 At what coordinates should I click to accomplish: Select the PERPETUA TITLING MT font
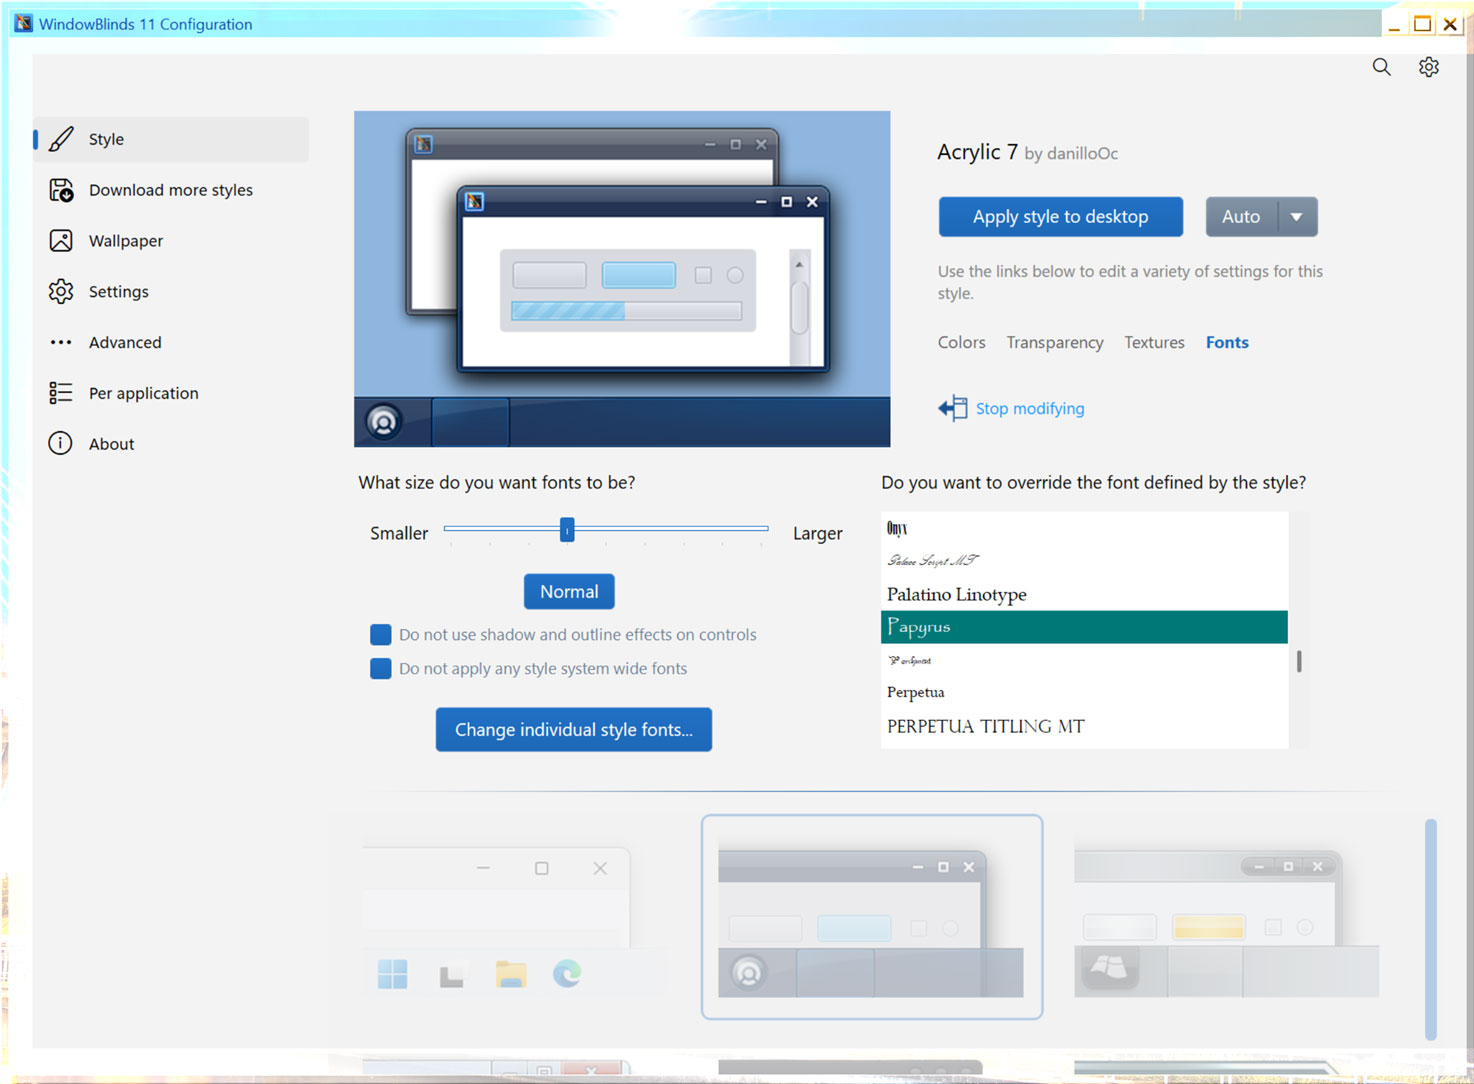[1084, 726]
